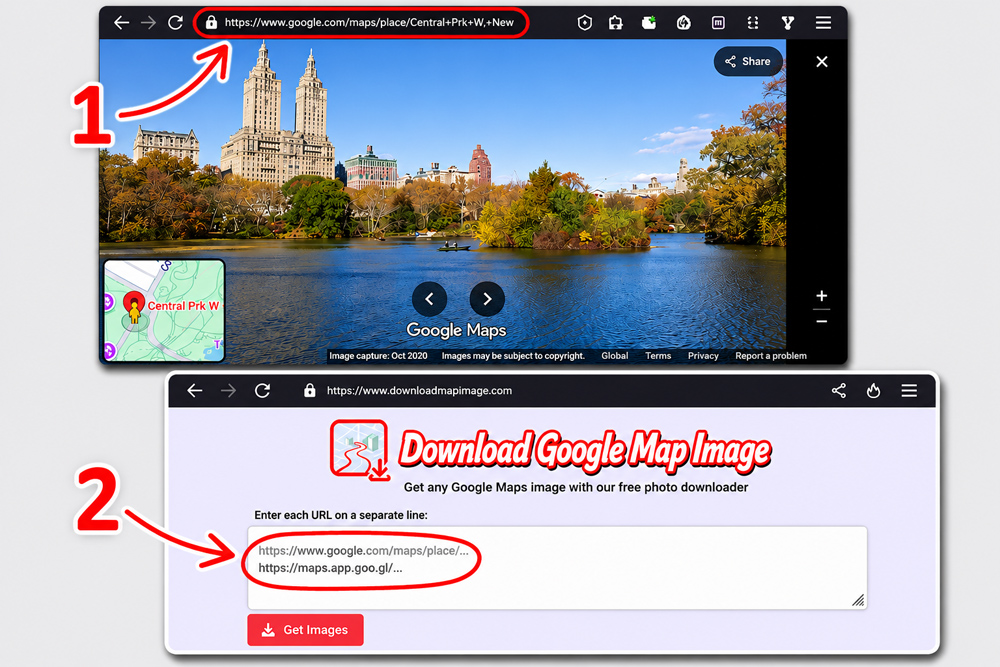The width and height of the screenshot is (1000, 667).
Task: Select the Google Maps address bar URL
Action: pyautogui.click(x=369, y=22)
